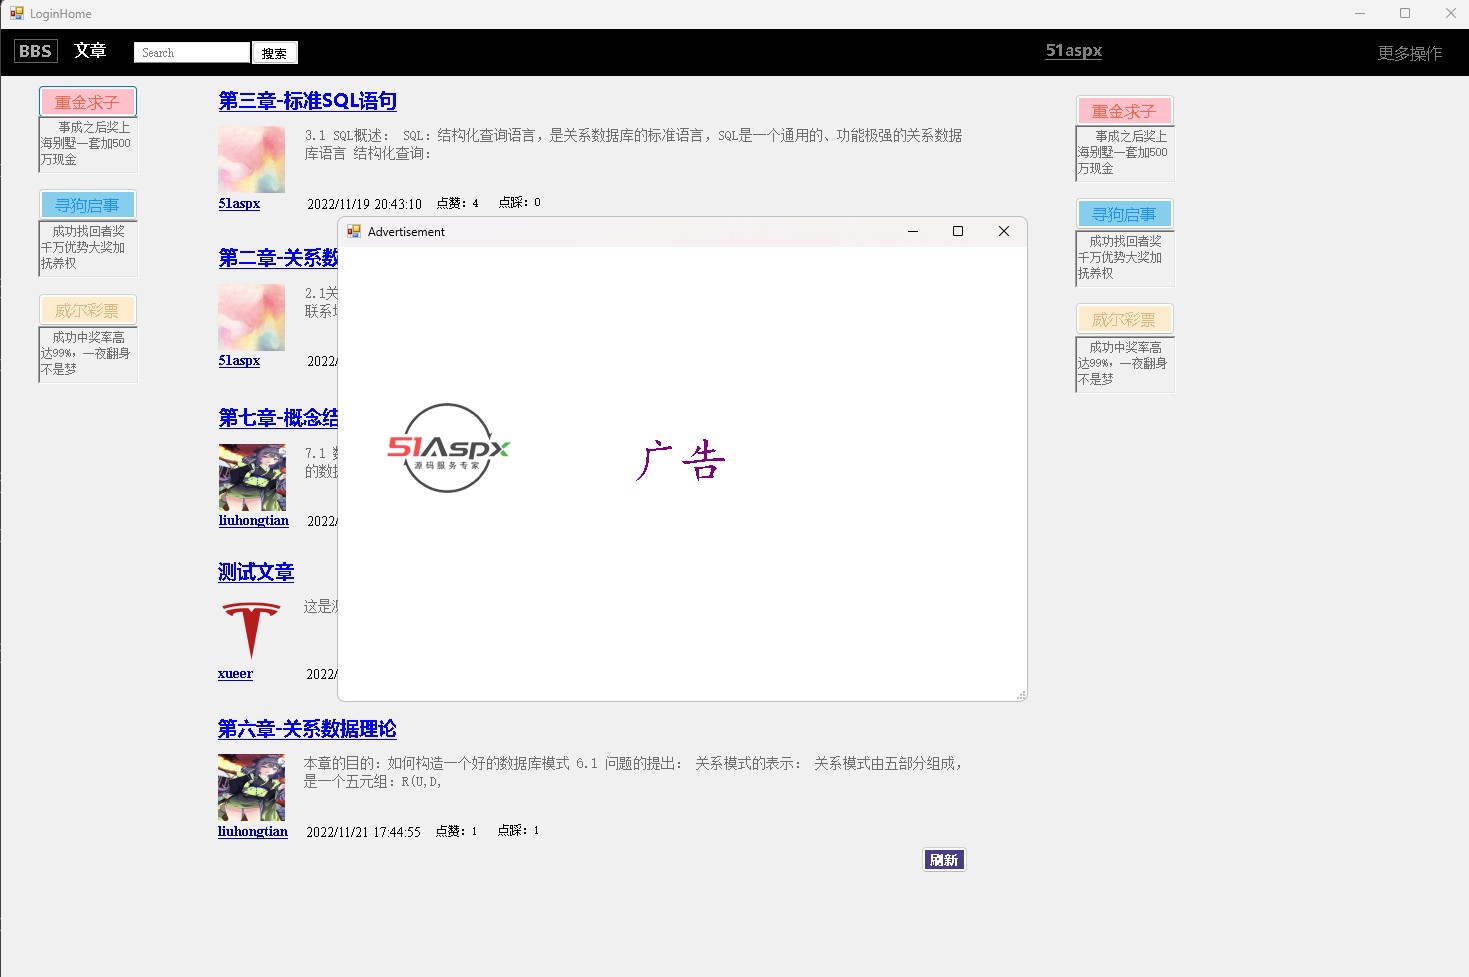Click the LoginHome window title icon
The width and height of the screenshot is (1469, 977).
pos(17,13)
